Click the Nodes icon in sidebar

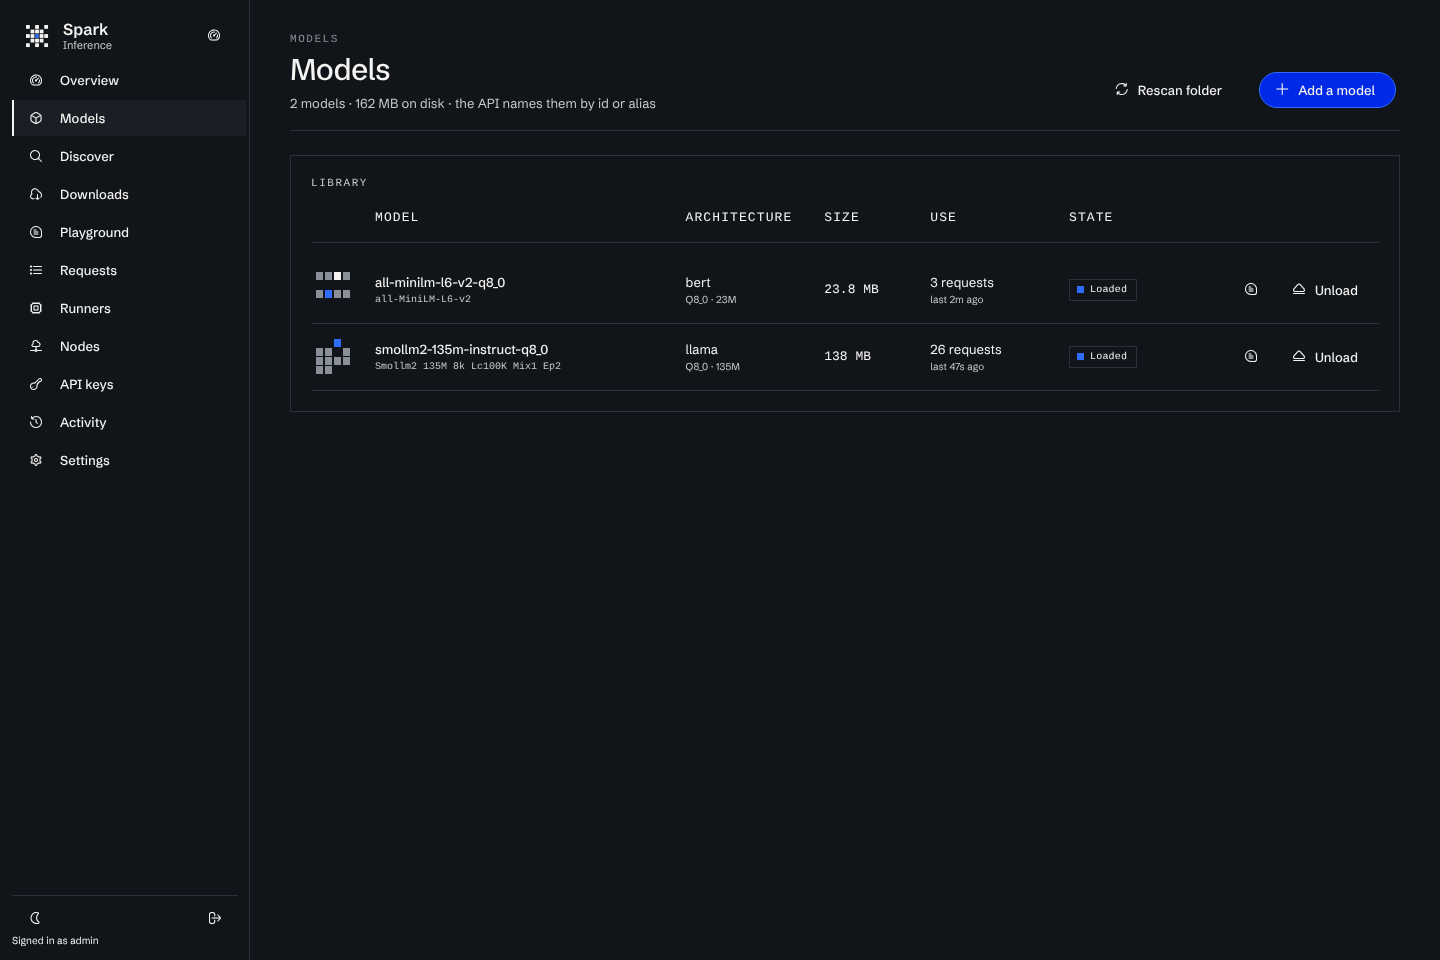(36, 346)
